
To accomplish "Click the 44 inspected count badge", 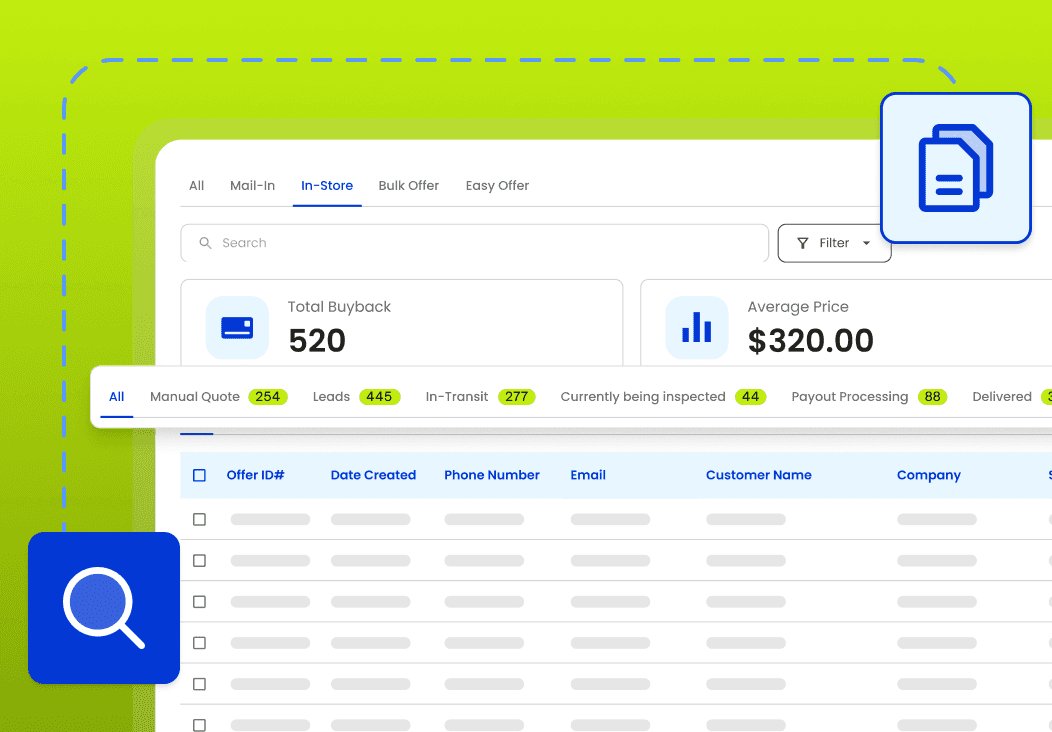I will tap(750, 397).
